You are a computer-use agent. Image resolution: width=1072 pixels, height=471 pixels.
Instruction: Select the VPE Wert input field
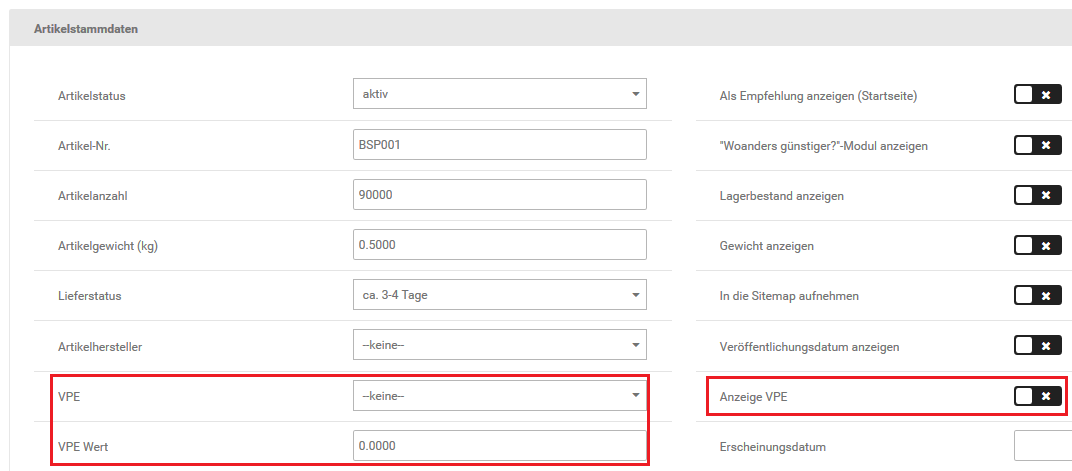coord(499,446)
